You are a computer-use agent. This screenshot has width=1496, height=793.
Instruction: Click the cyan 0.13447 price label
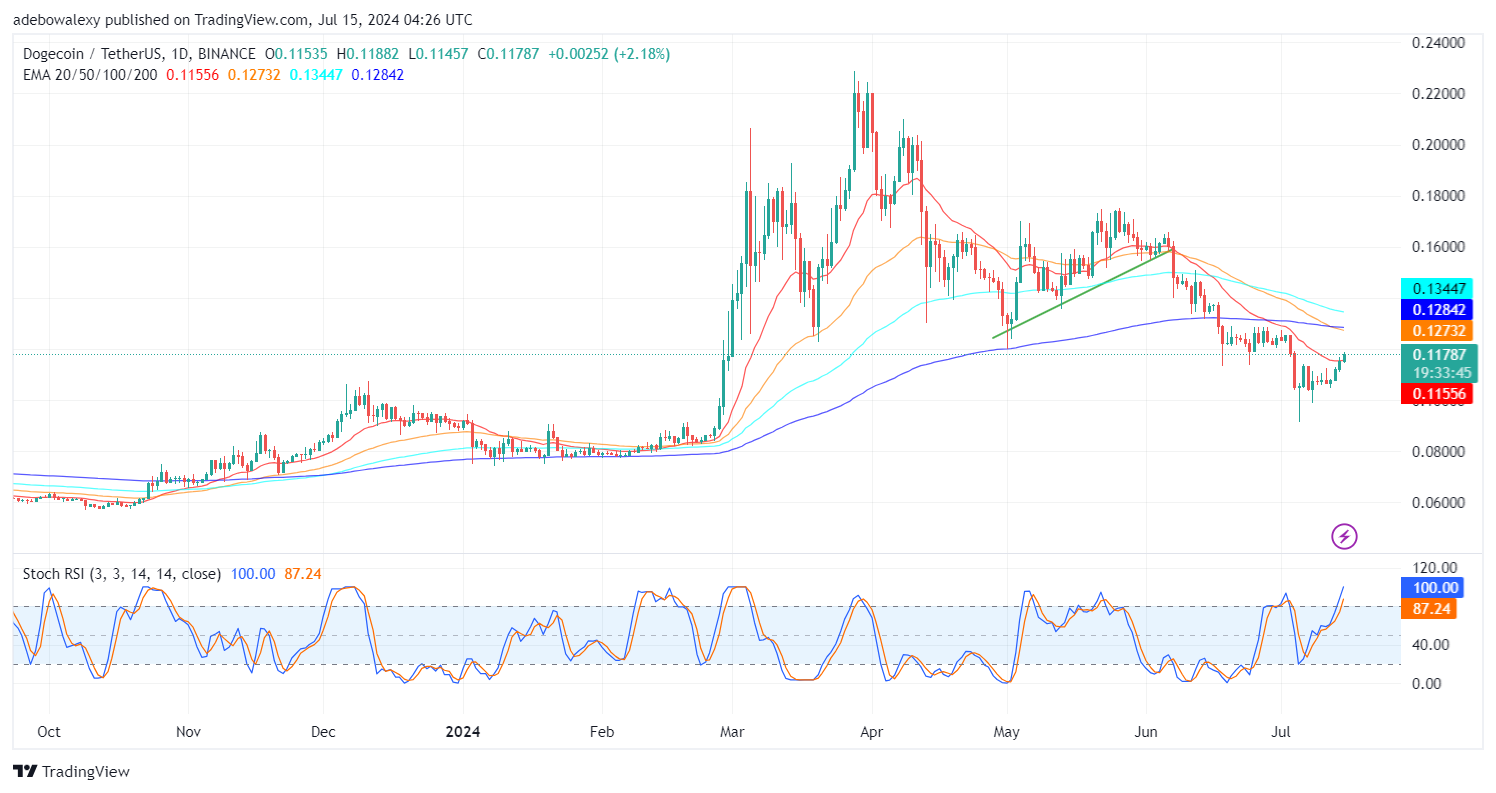(x=1437, y=290)
